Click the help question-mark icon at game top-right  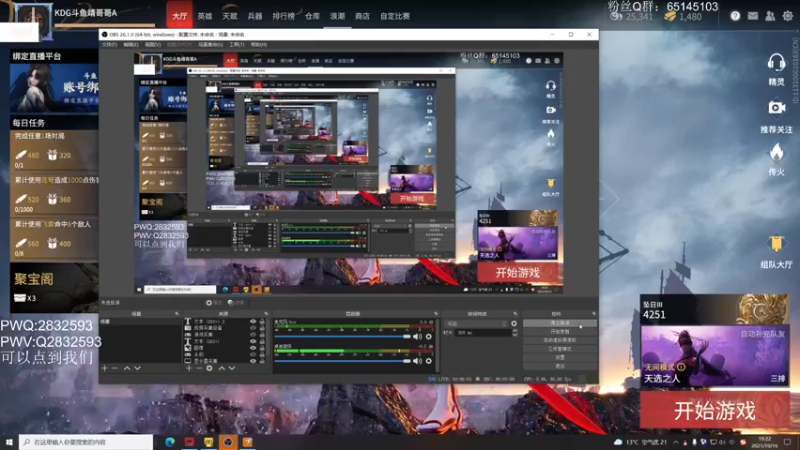pyautogui.click(x=735, y=16)
